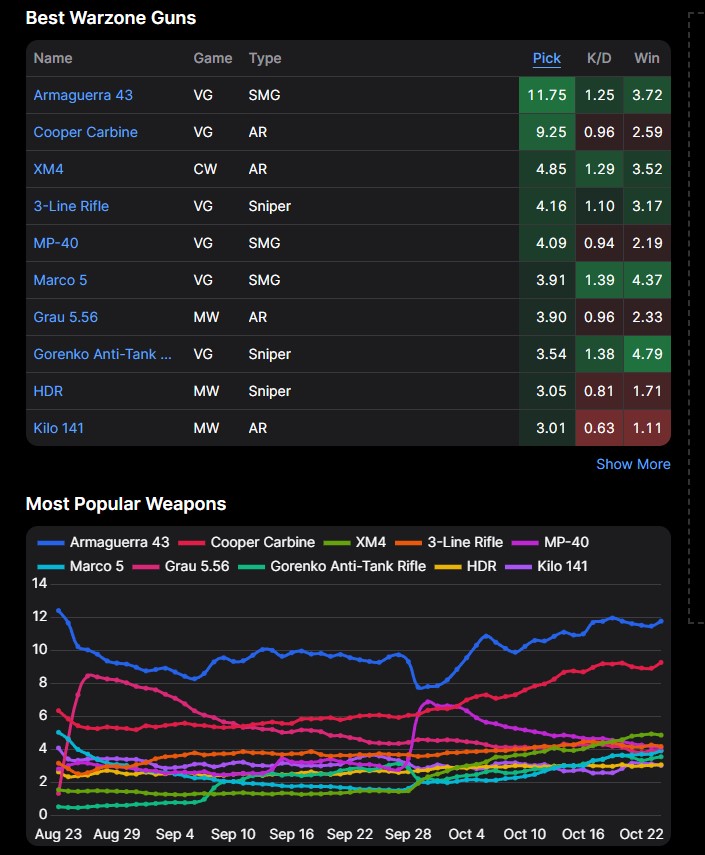
Task: Open the 3-Line Rifle link
Action: coord(71,206)
